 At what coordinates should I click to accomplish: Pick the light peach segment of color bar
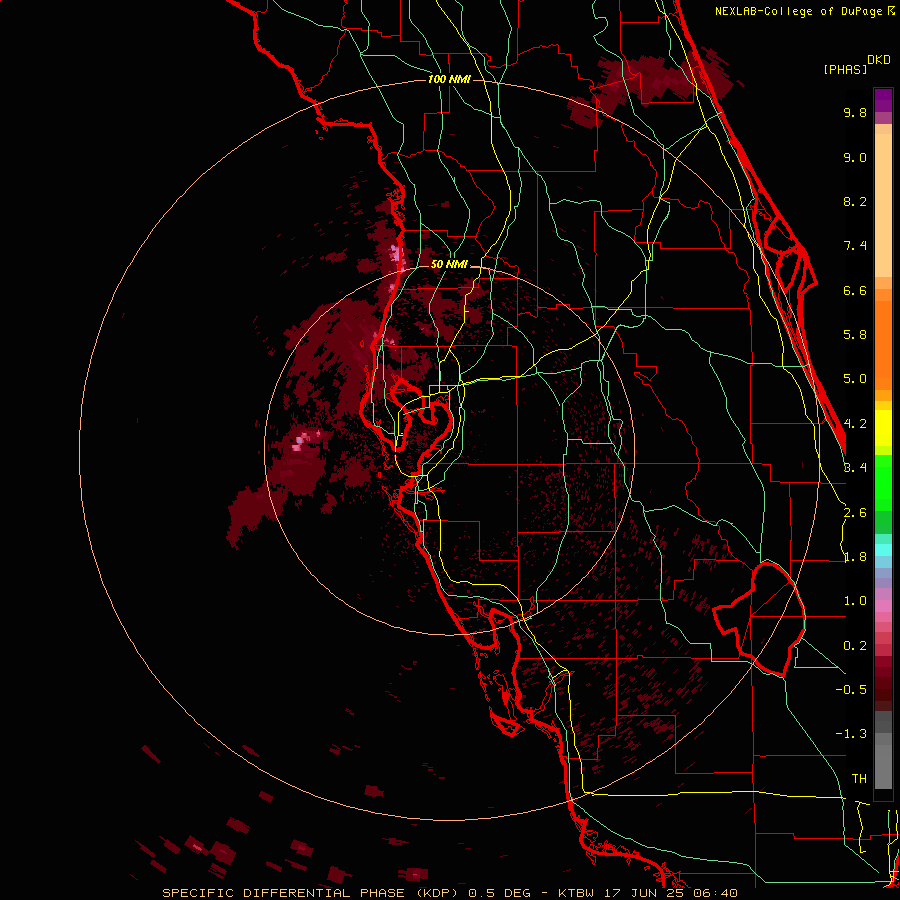pyautogui.click(x=883, y=205)
